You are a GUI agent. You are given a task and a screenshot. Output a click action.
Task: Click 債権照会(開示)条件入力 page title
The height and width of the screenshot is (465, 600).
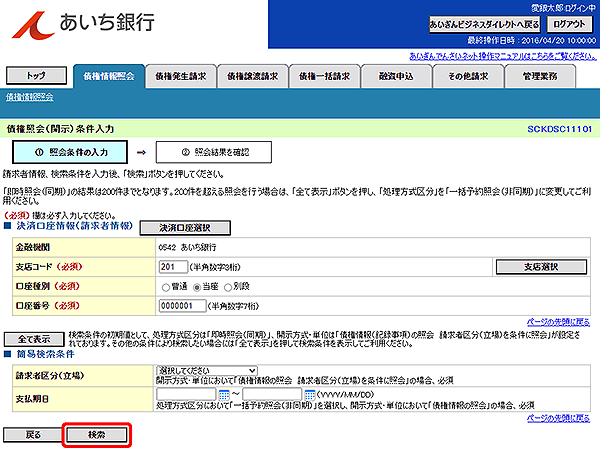(60, 129)
